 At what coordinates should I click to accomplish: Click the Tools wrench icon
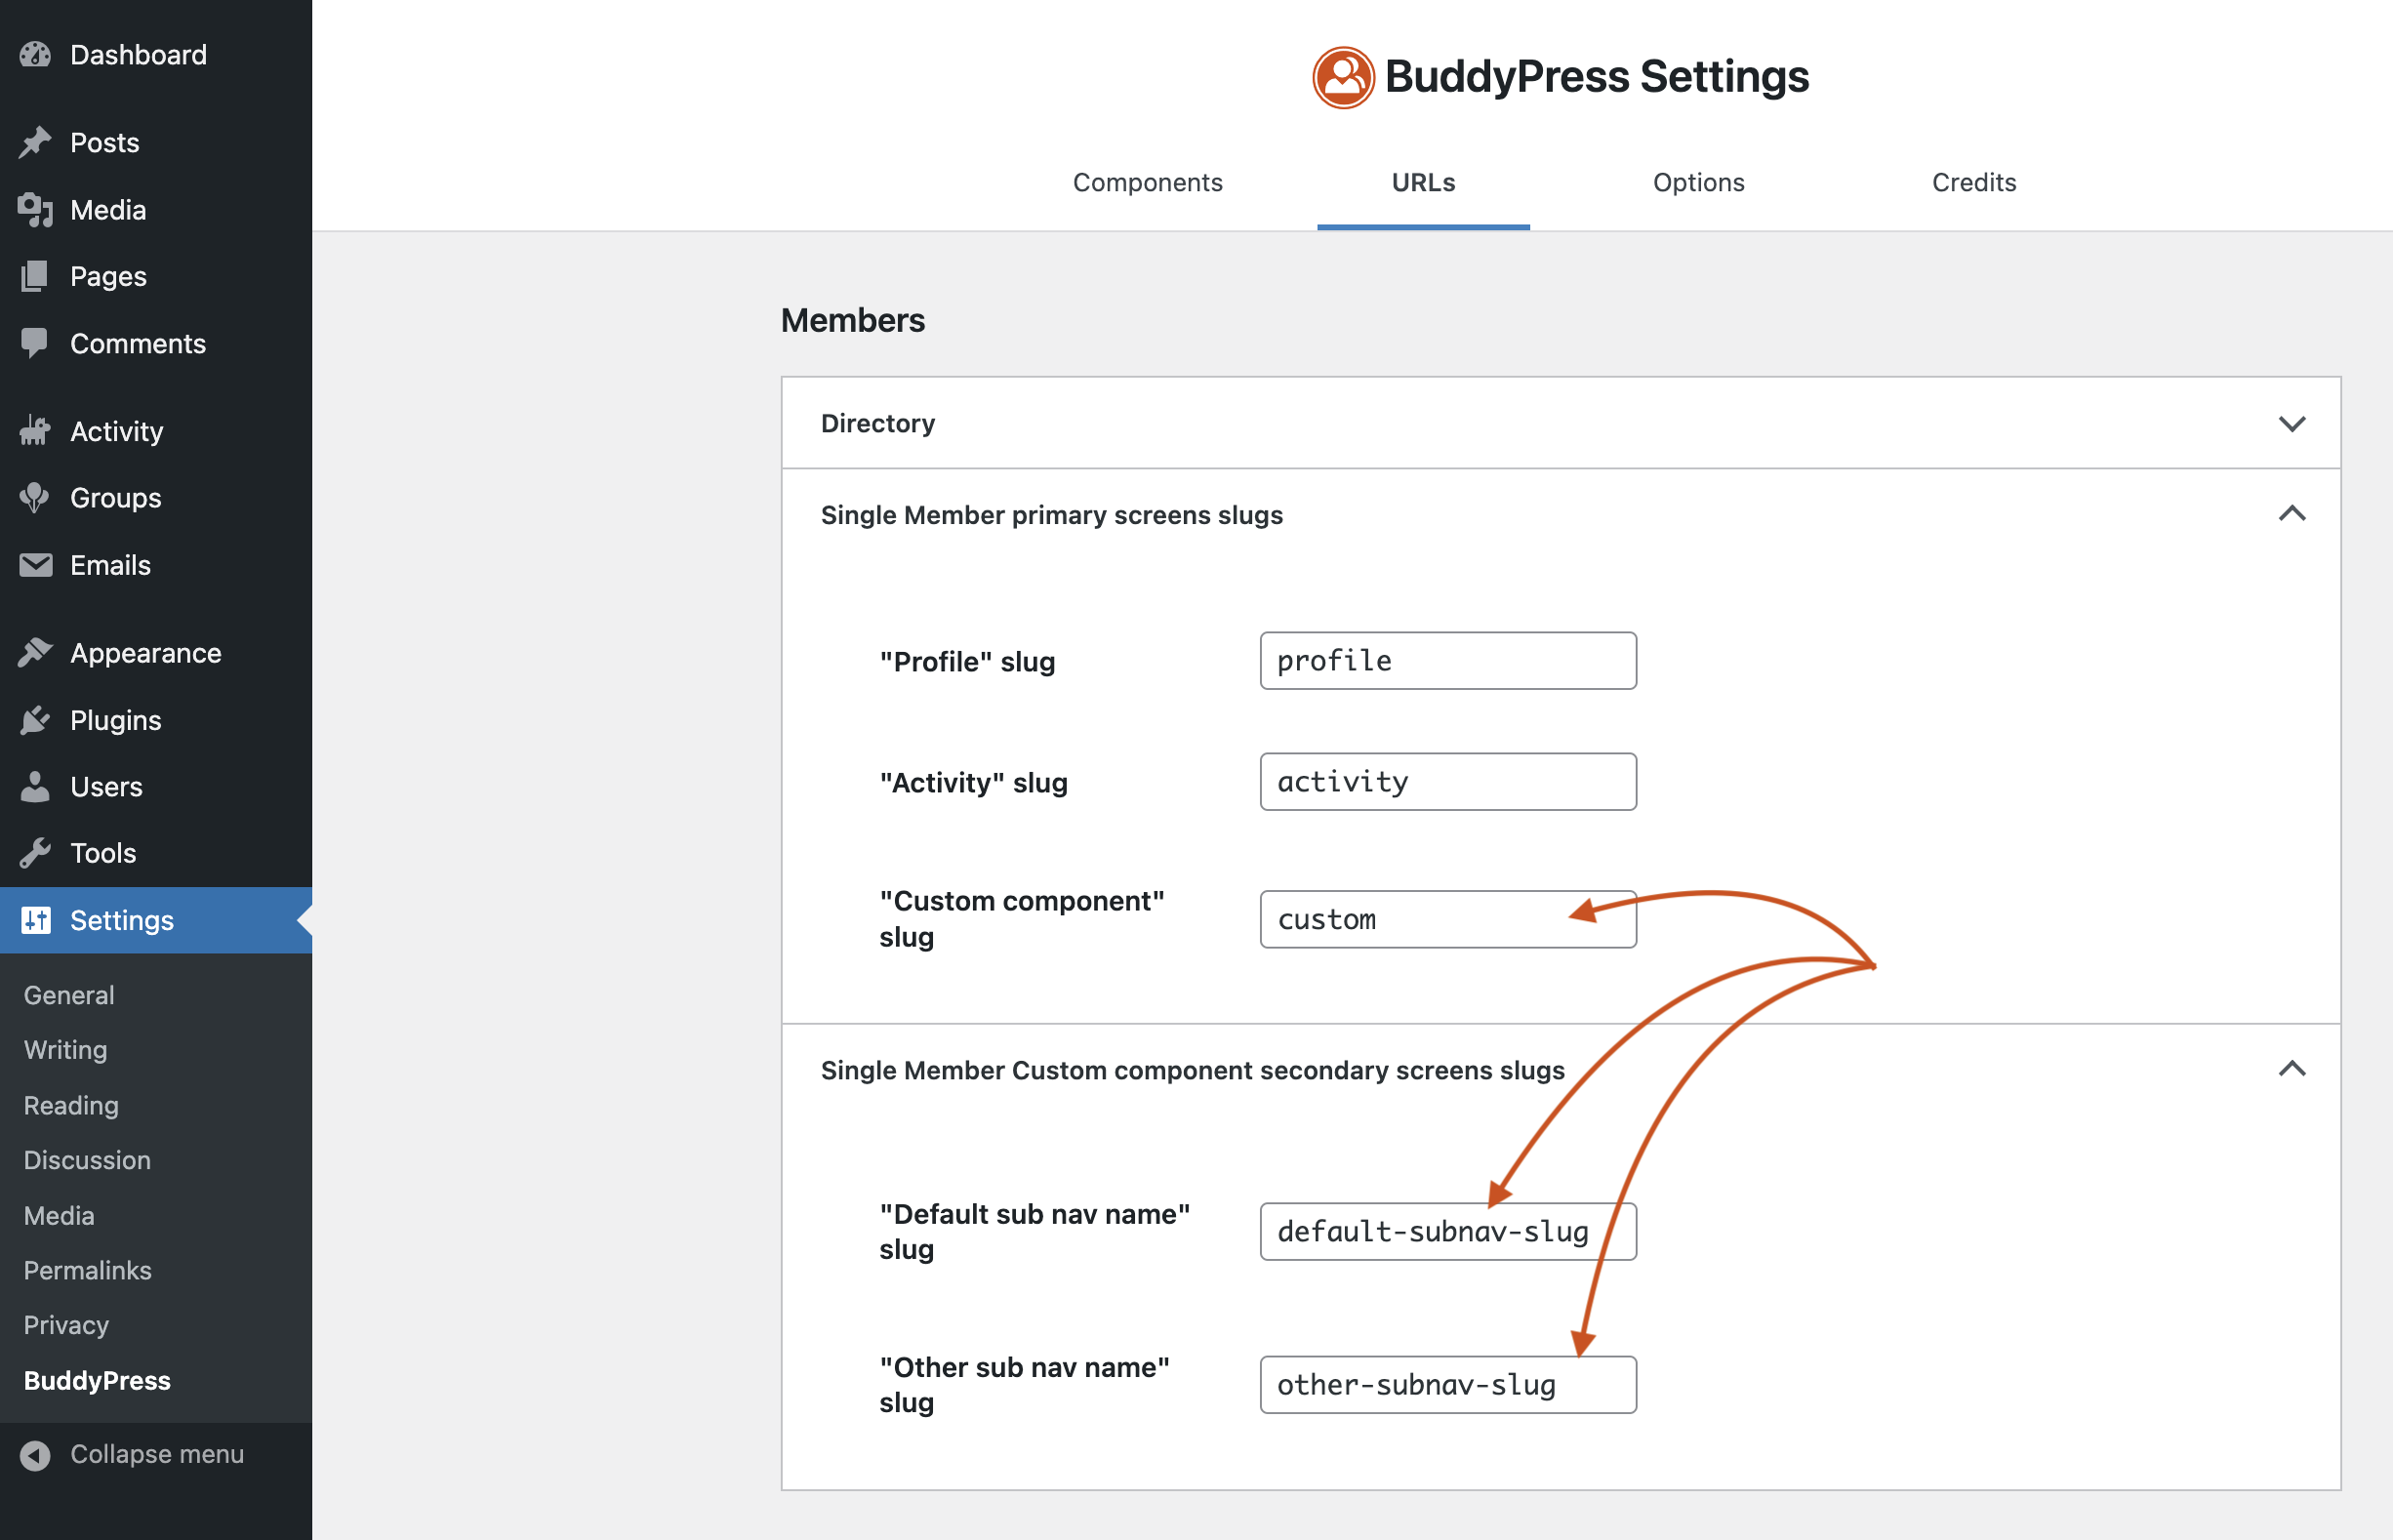tap(35, 853)
